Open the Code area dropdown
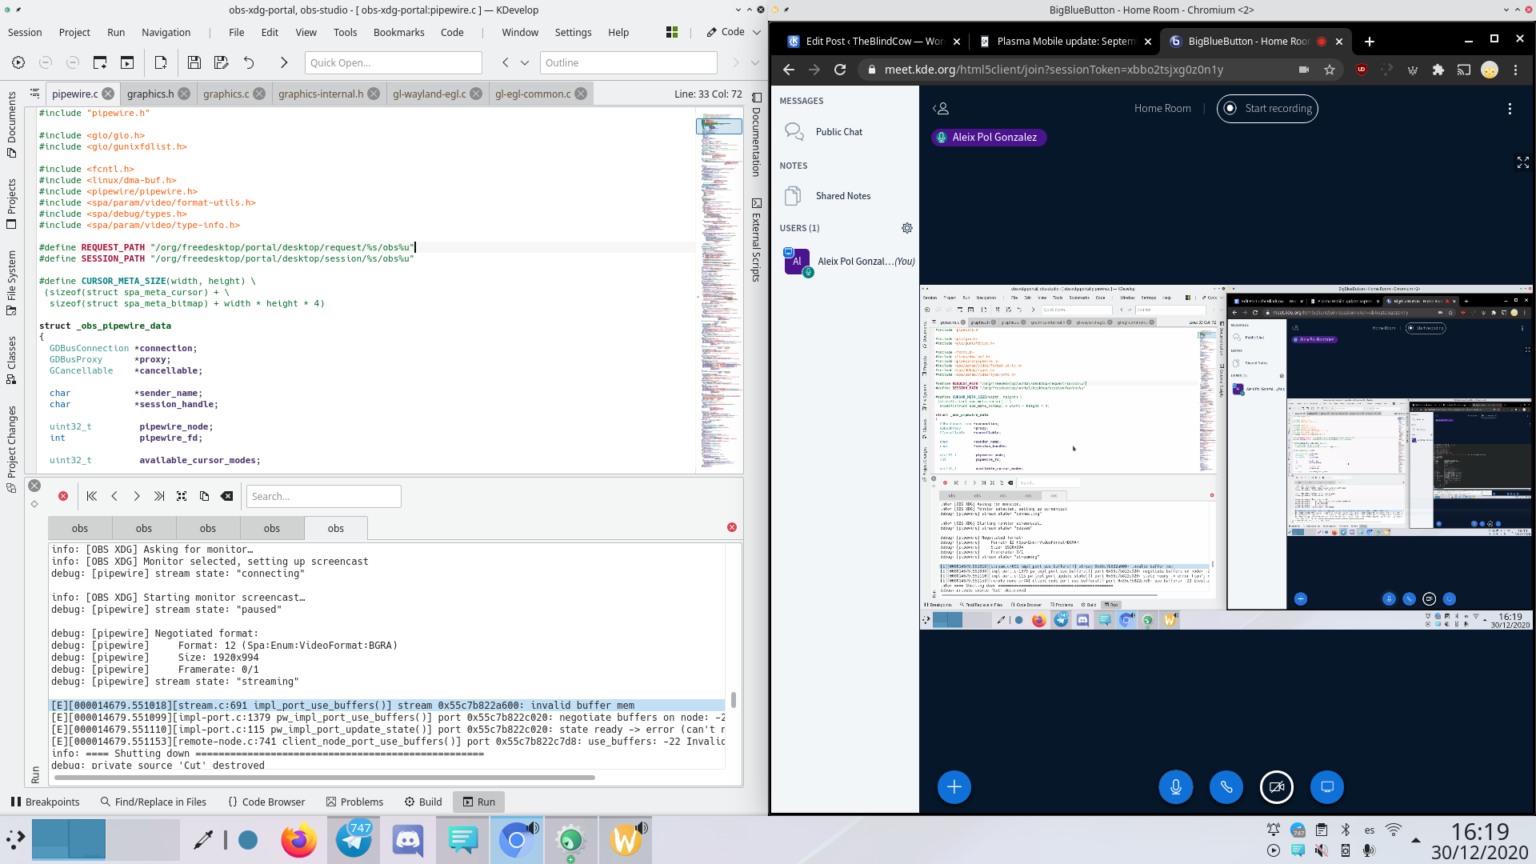 tap(733, 32)
